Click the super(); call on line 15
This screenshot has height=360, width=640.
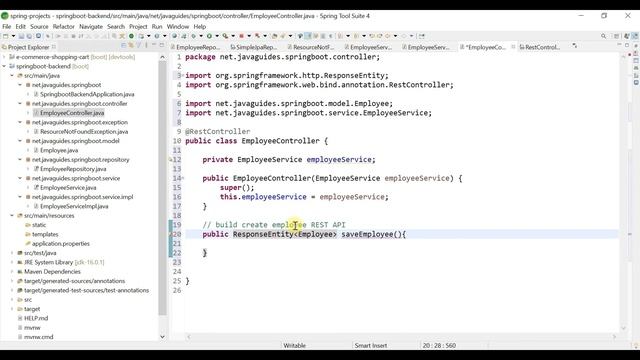[237, 188]
